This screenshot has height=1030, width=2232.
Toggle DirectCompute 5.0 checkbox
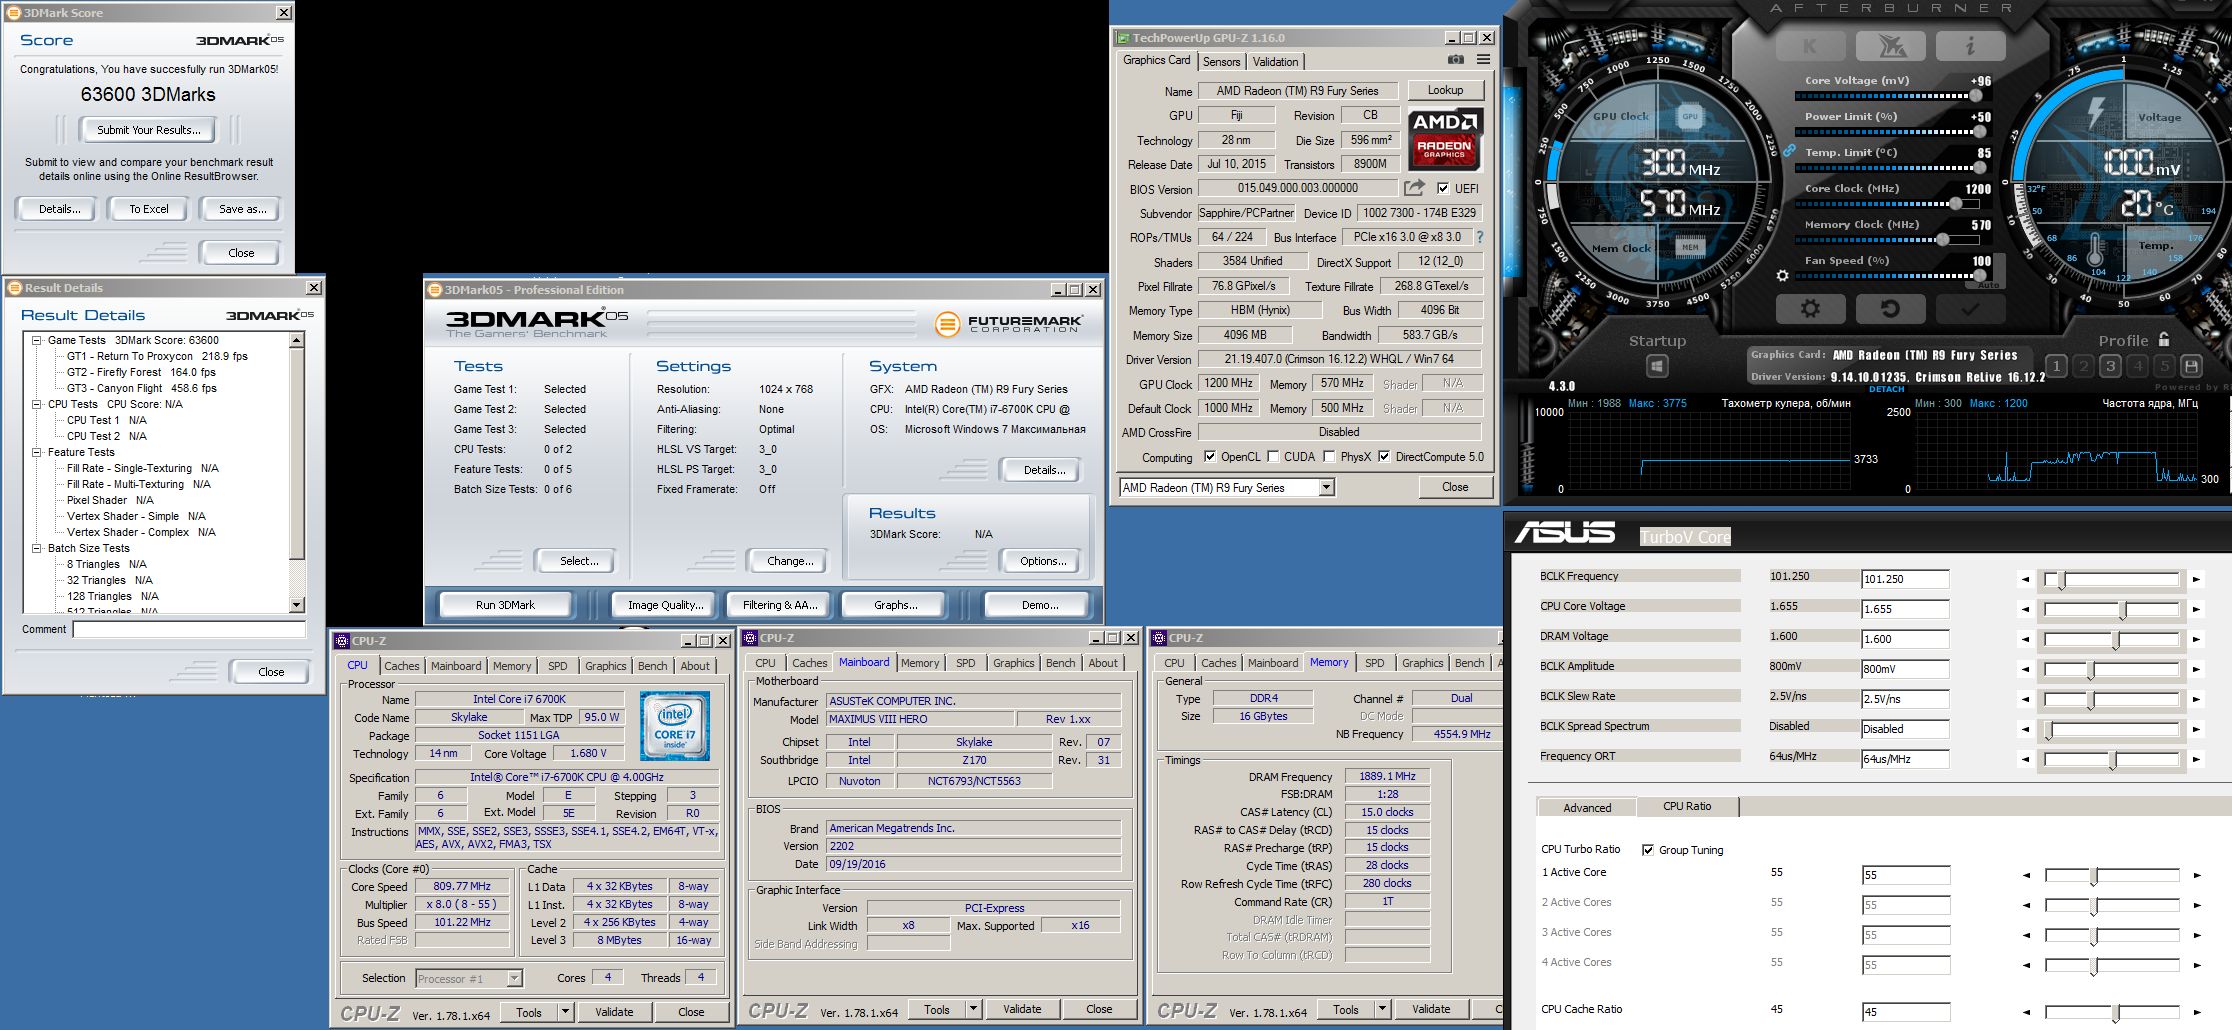click(x=1384, y=457)
